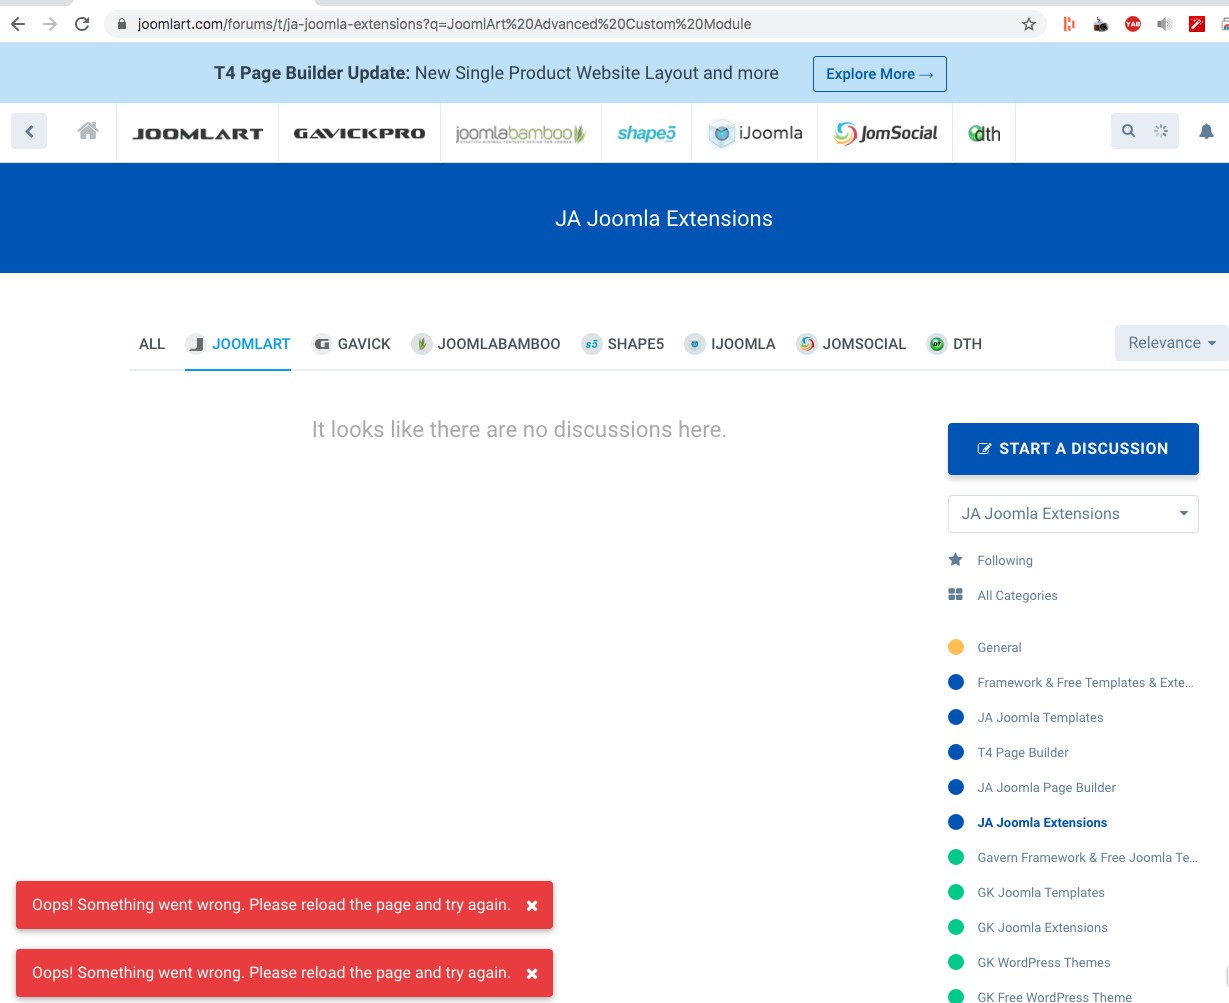Open the JoomlArt logo link
The height and width of the screenshot is (1003, 1229).
tap(198, 133)
